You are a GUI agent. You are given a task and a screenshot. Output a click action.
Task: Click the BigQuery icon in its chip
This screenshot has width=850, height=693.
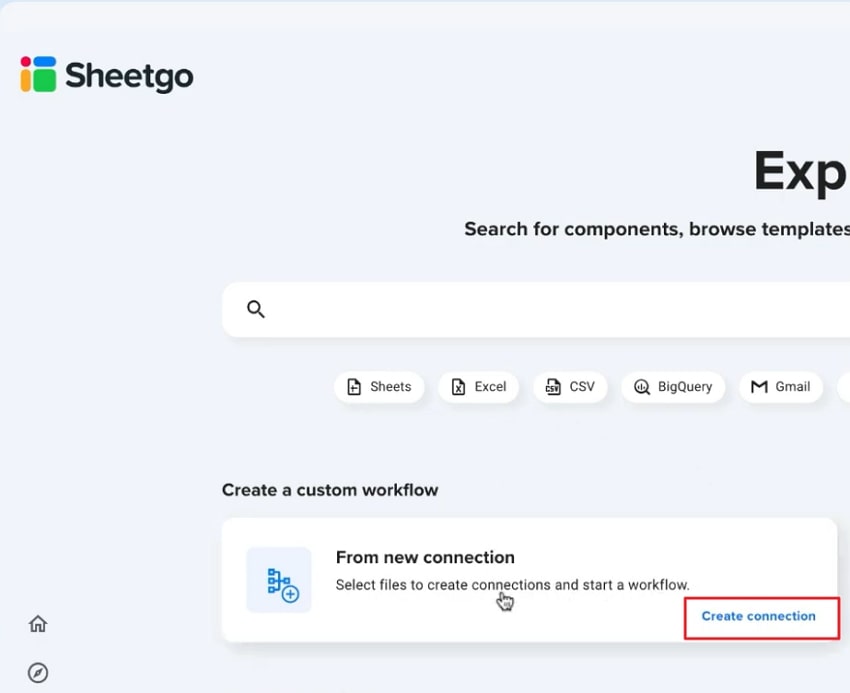[x=641, y=386]
